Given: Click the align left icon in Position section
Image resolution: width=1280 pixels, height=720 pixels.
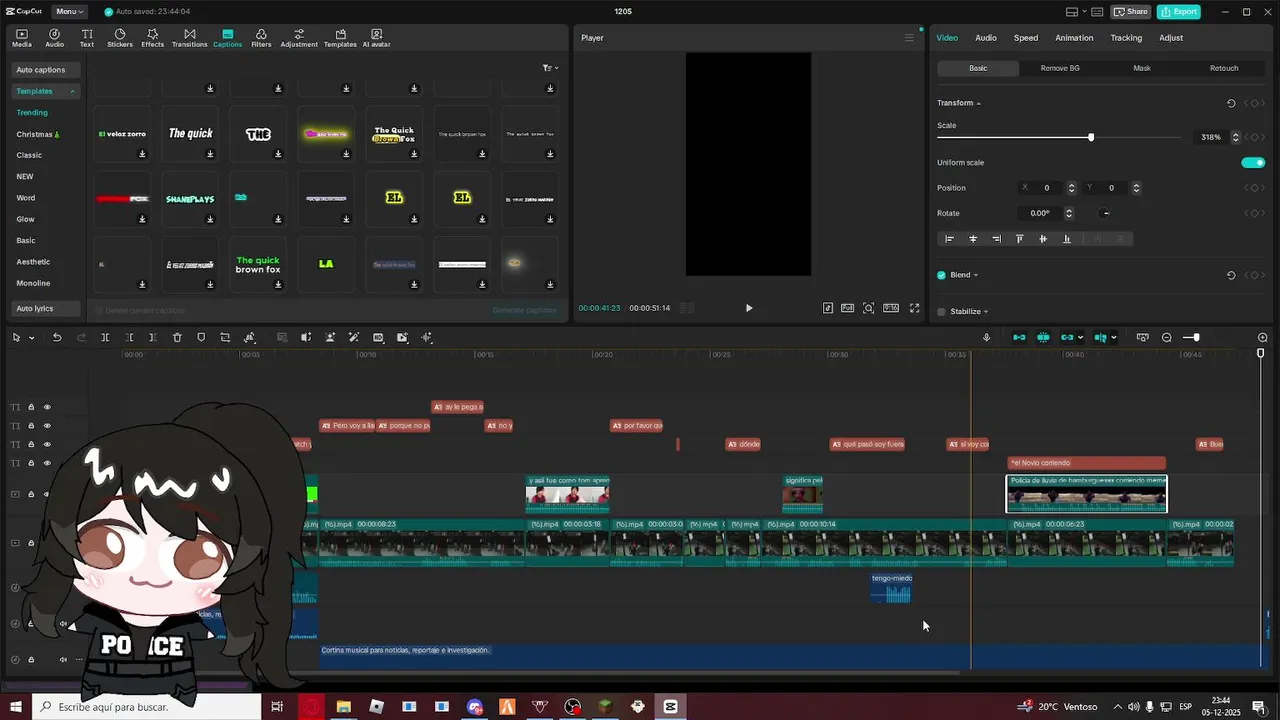Looking at the screenshot, I should coord(950,239).
